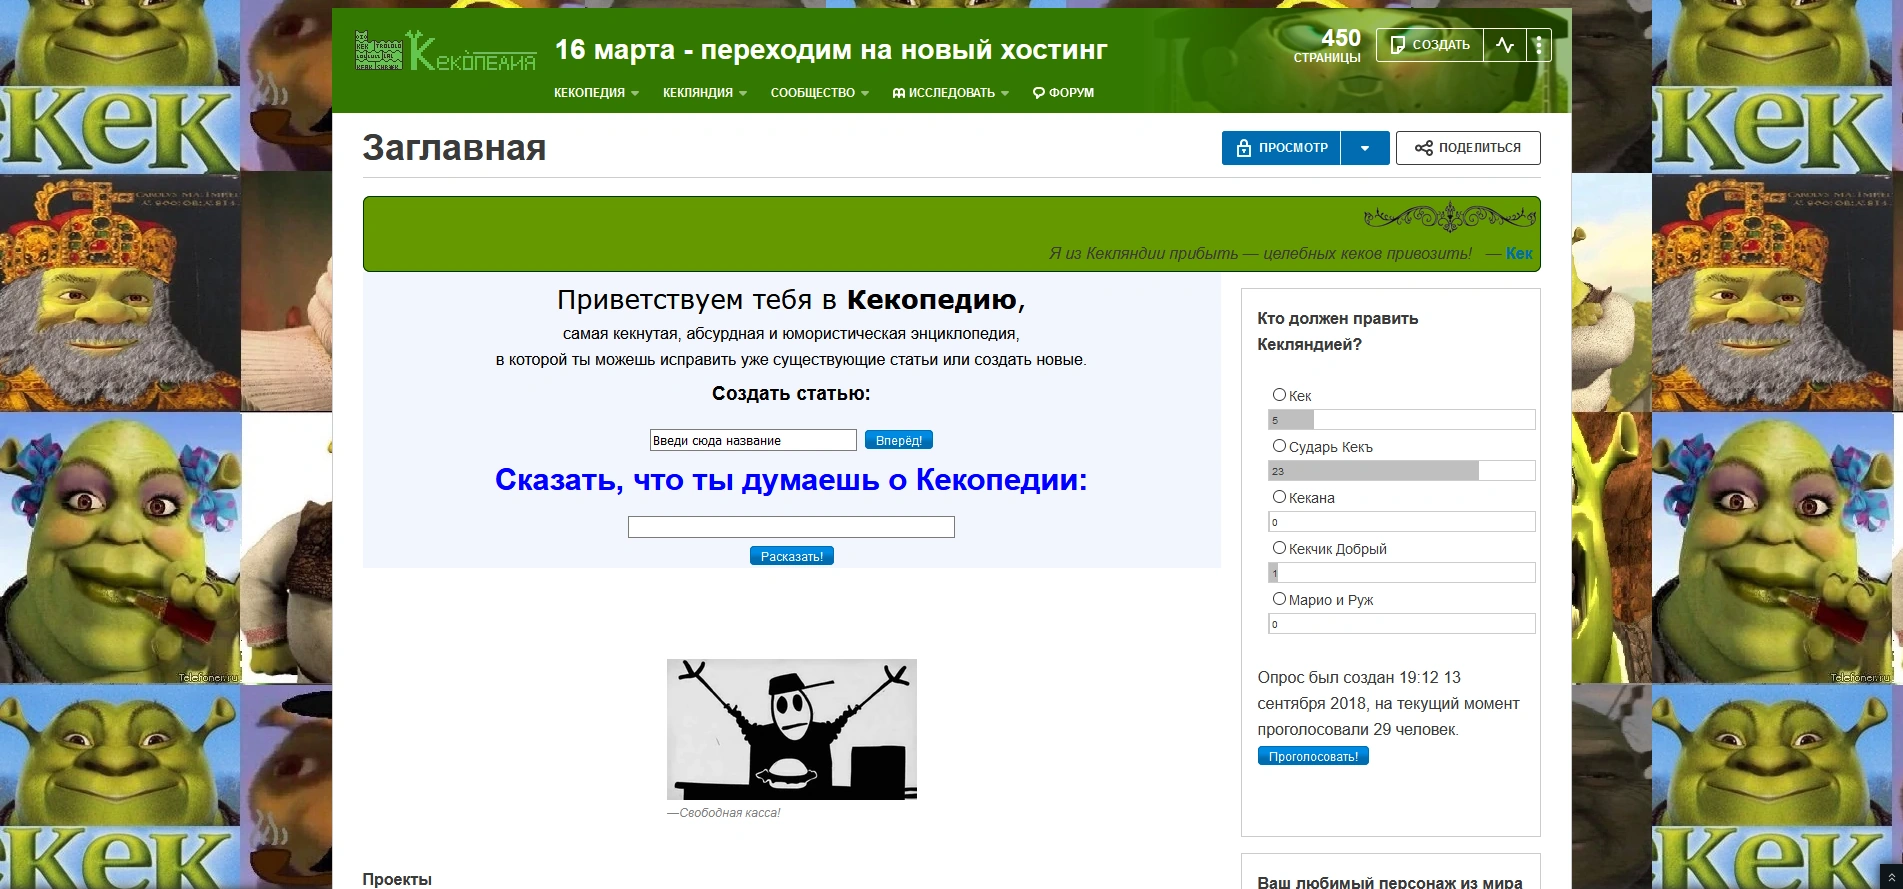1903x889 pixels.
Task: Click the Сударь Кекъ poll result bar
Action: (x=1401, y=471)
